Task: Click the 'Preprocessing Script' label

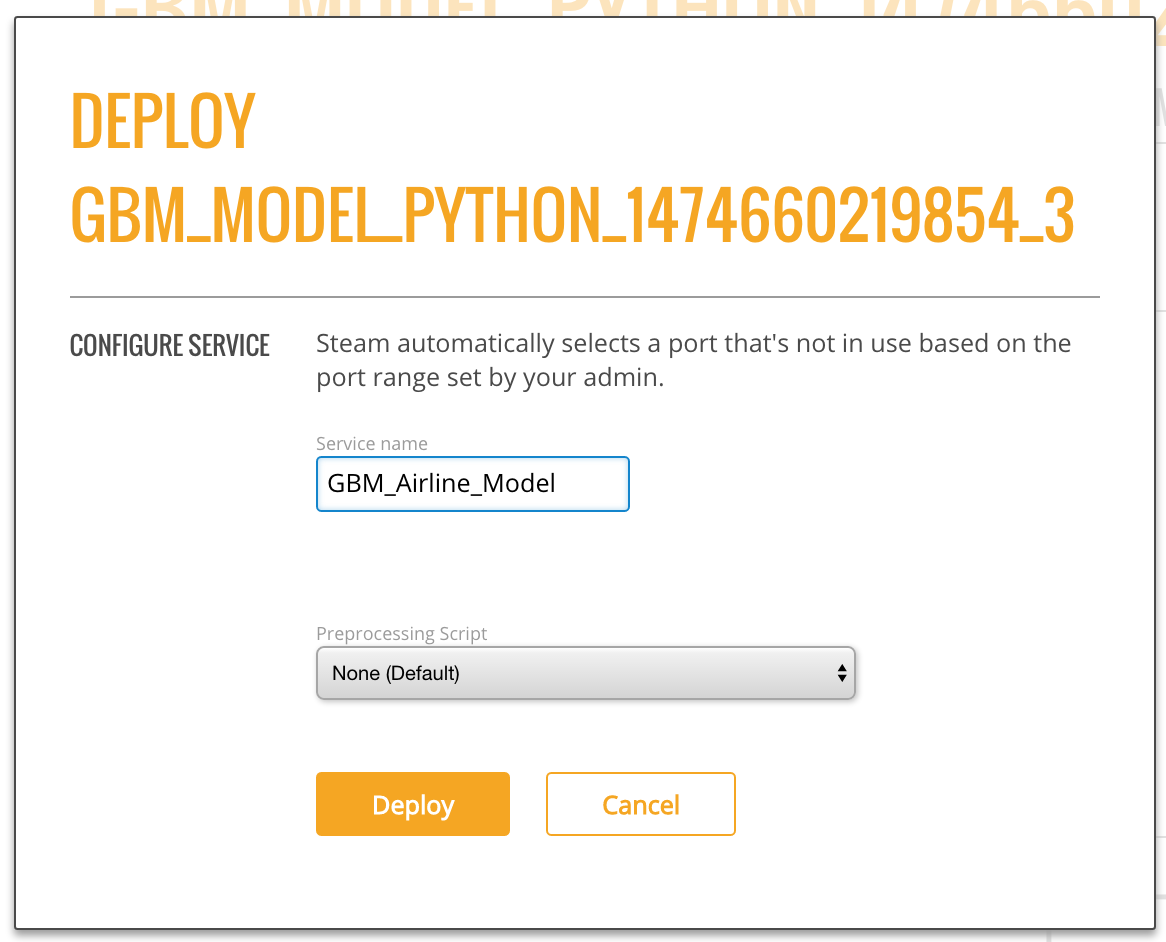Action: (401, 634)
